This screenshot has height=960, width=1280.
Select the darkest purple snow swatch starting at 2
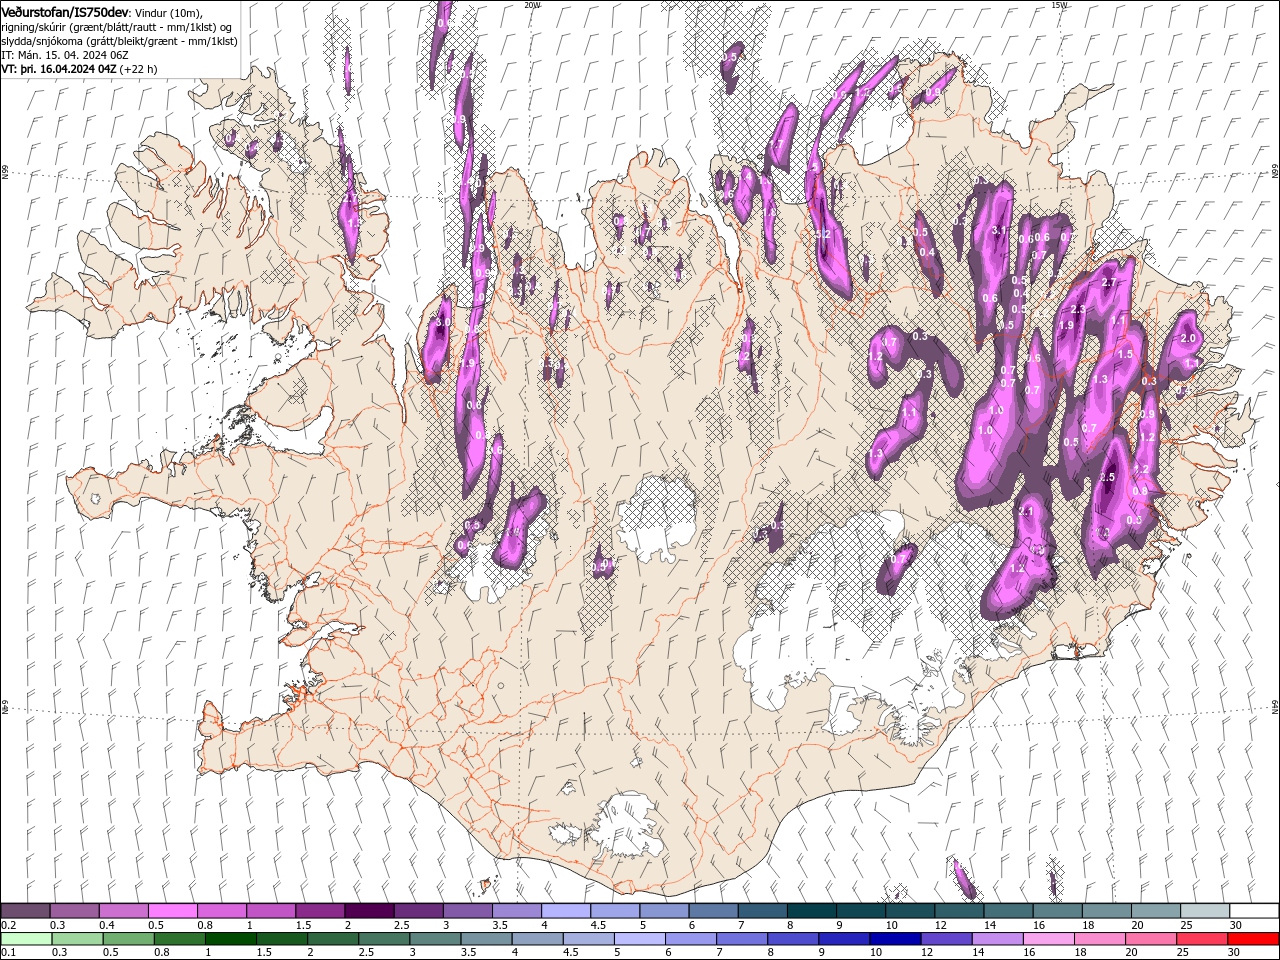coord(369,911)
